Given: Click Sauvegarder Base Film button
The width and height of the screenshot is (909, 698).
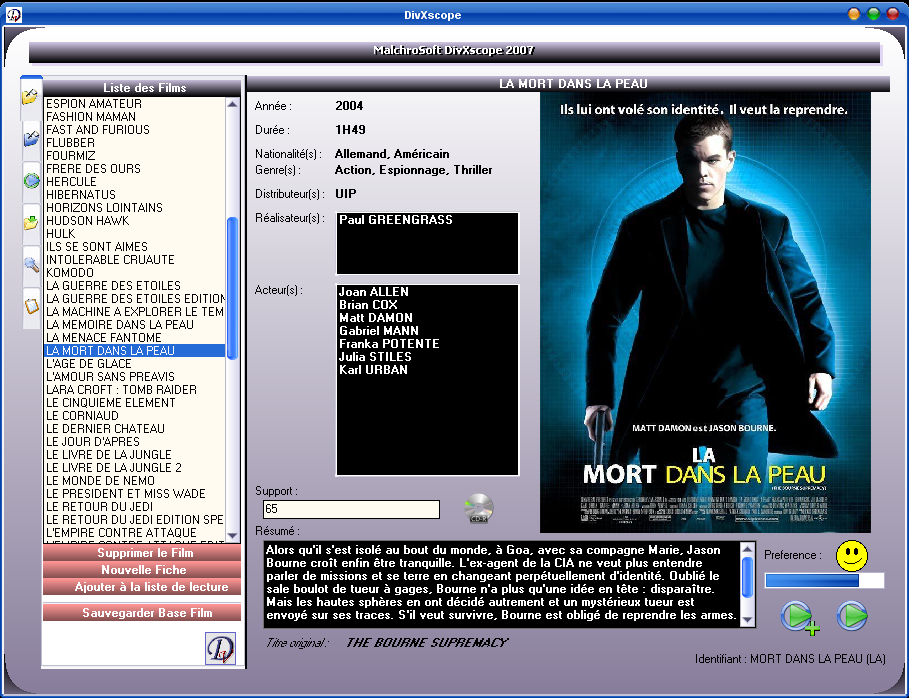Looking at the screenshot, I should (x=142, y=612).
